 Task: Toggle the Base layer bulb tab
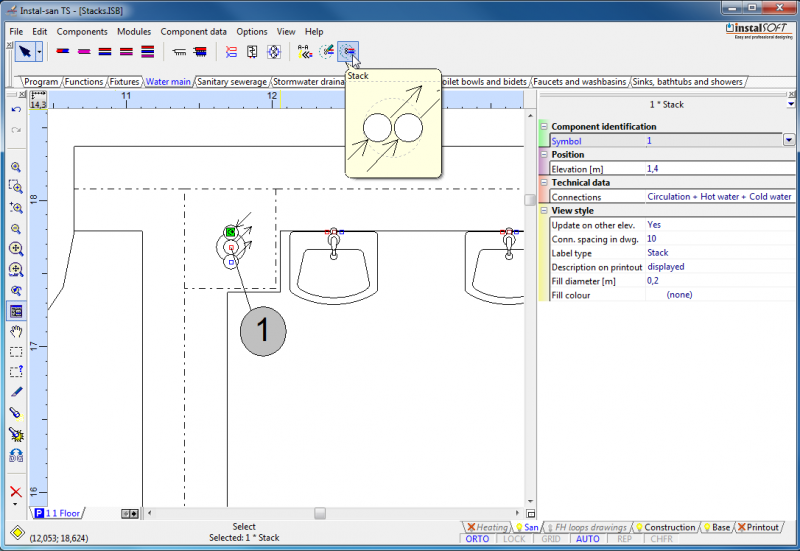point(716,528)
